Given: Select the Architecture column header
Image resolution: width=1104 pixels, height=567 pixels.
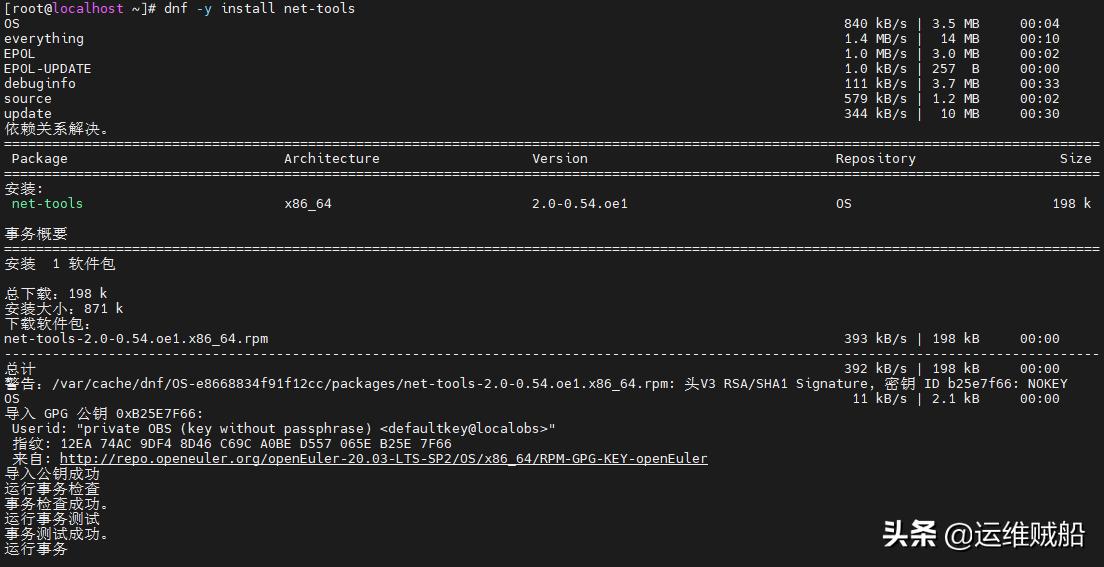Looking at the screenshot, I should pos(331,158).
